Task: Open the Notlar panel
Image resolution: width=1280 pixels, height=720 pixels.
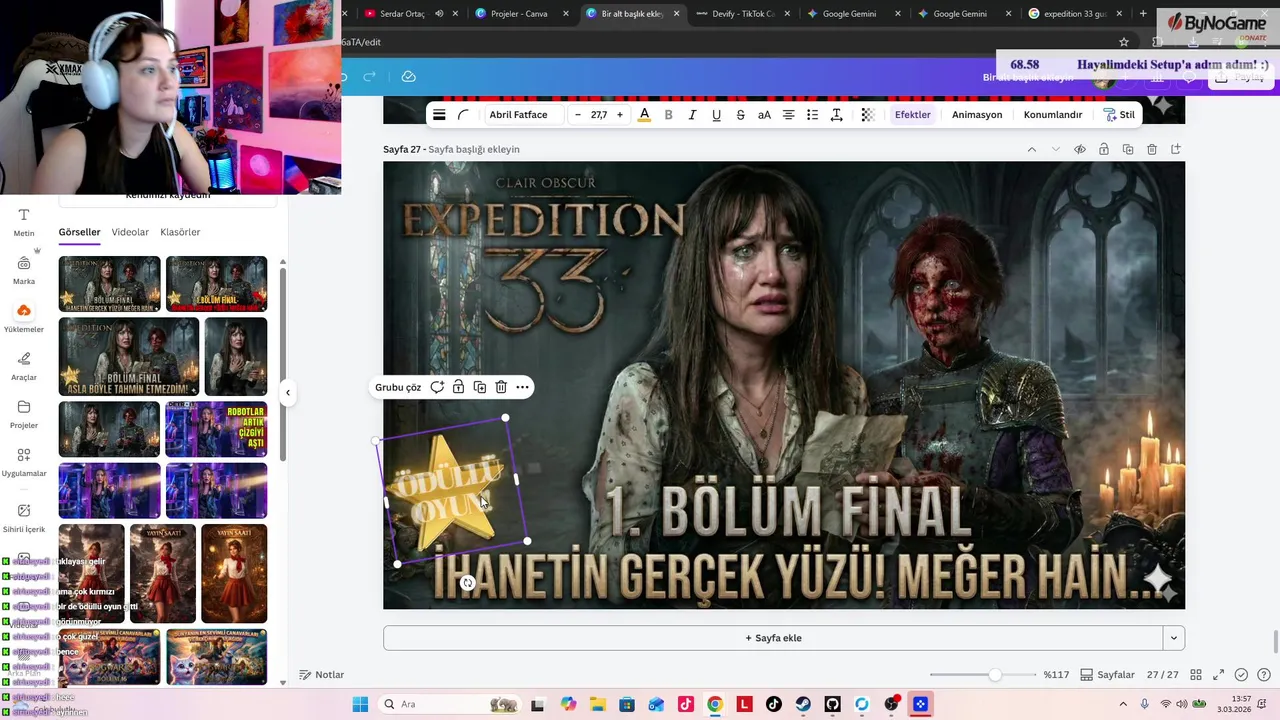Action: click(x=322, y=675)
